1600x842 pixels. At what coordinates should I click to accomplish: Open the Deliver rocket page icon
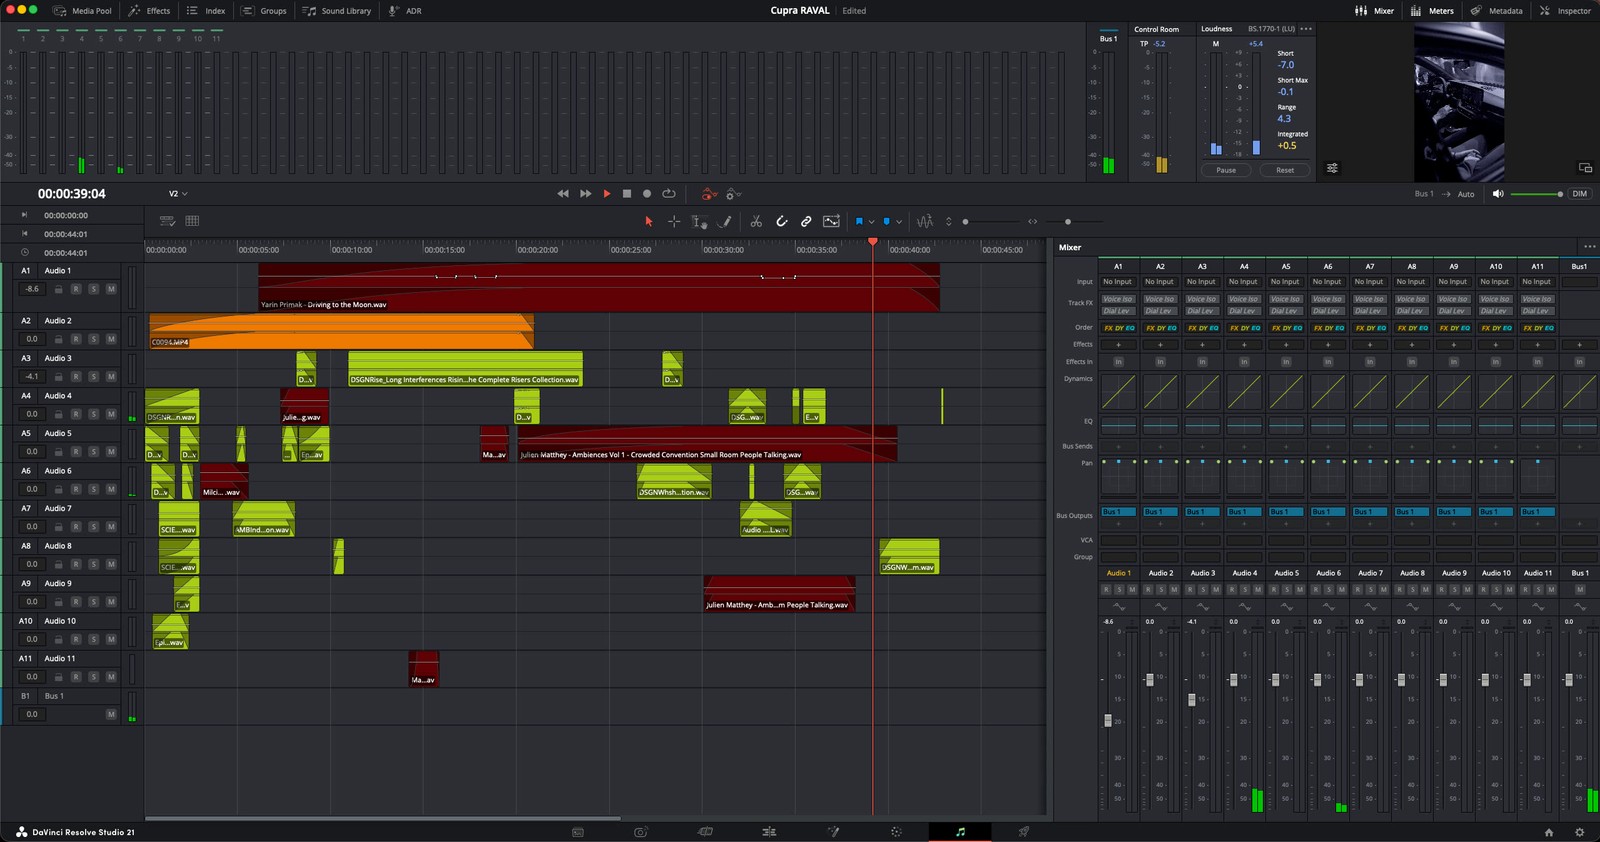[x=1024, y=832]
